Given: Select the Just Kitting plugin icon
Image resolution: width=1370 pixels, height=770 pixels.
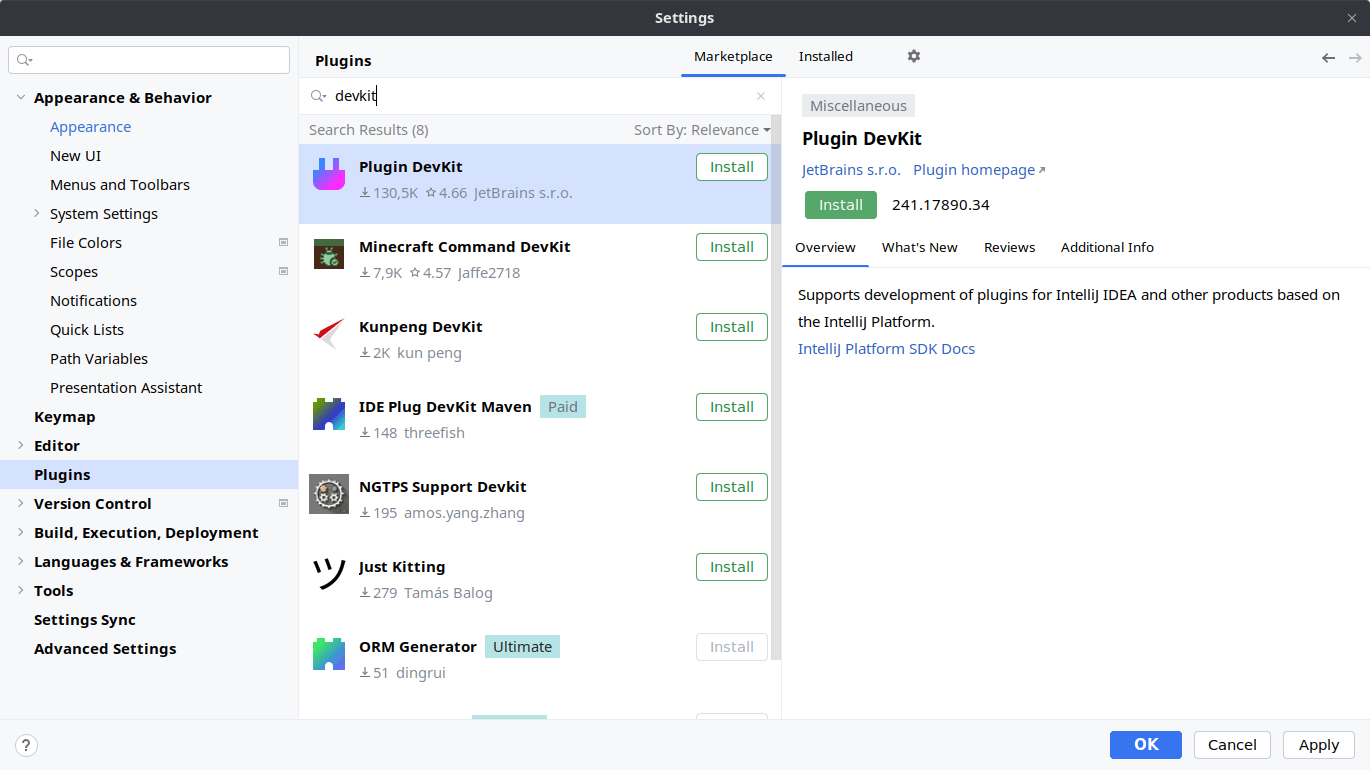Looking at the screenshot, I should (328, 574).
